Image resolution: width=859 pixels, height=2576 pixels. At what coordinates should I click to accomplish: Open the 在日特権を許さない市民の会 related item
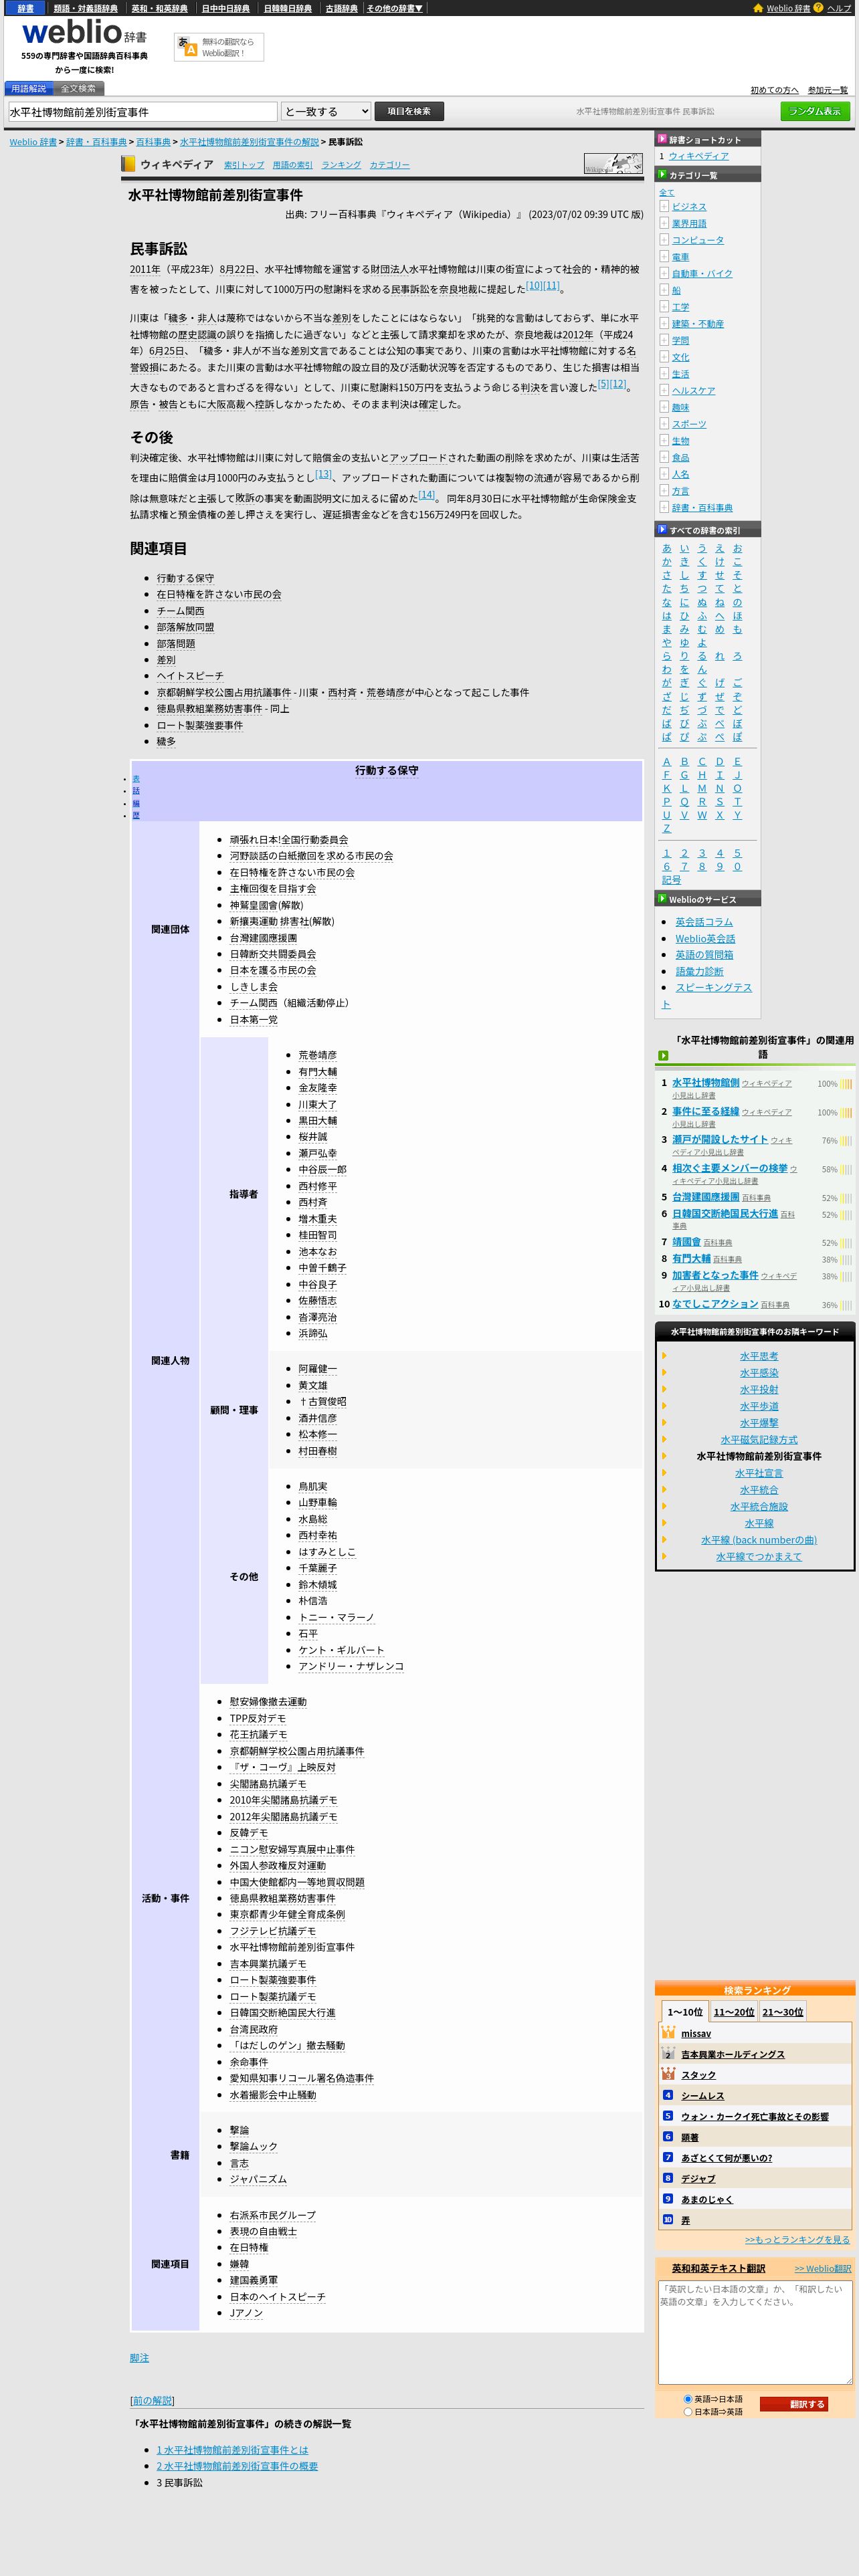[218, 594]
